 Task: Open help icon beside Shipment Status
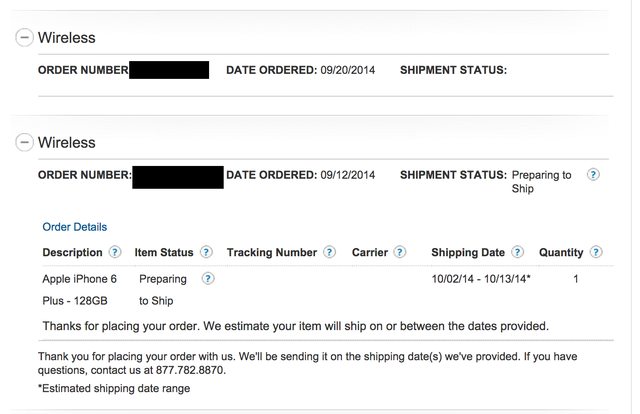593,174
